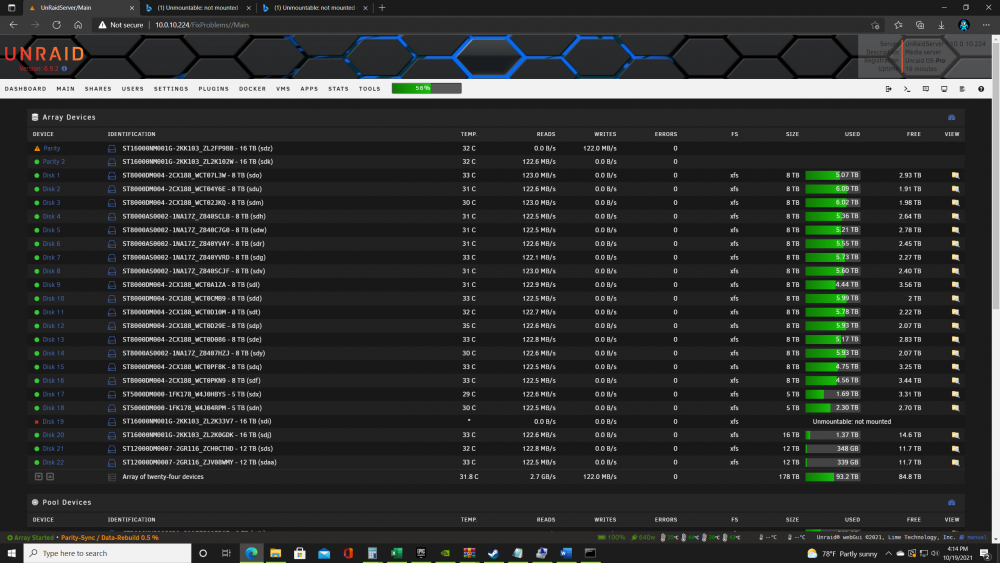The height and width of the screenshot is (563, 1000).
Task: Open the Feedback icon
Action: (925, 89)
